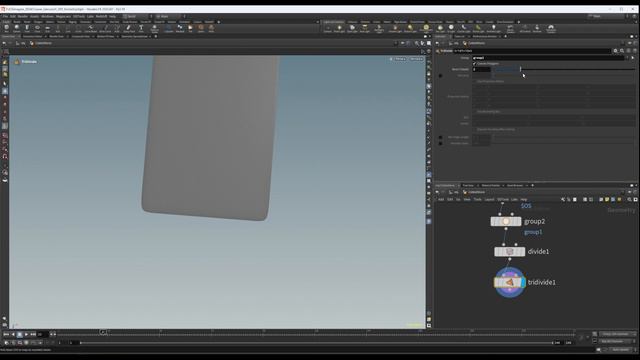Open the Persp viewport menu
Viewport: 640px width, 360px height.
[x=399, y=59]
